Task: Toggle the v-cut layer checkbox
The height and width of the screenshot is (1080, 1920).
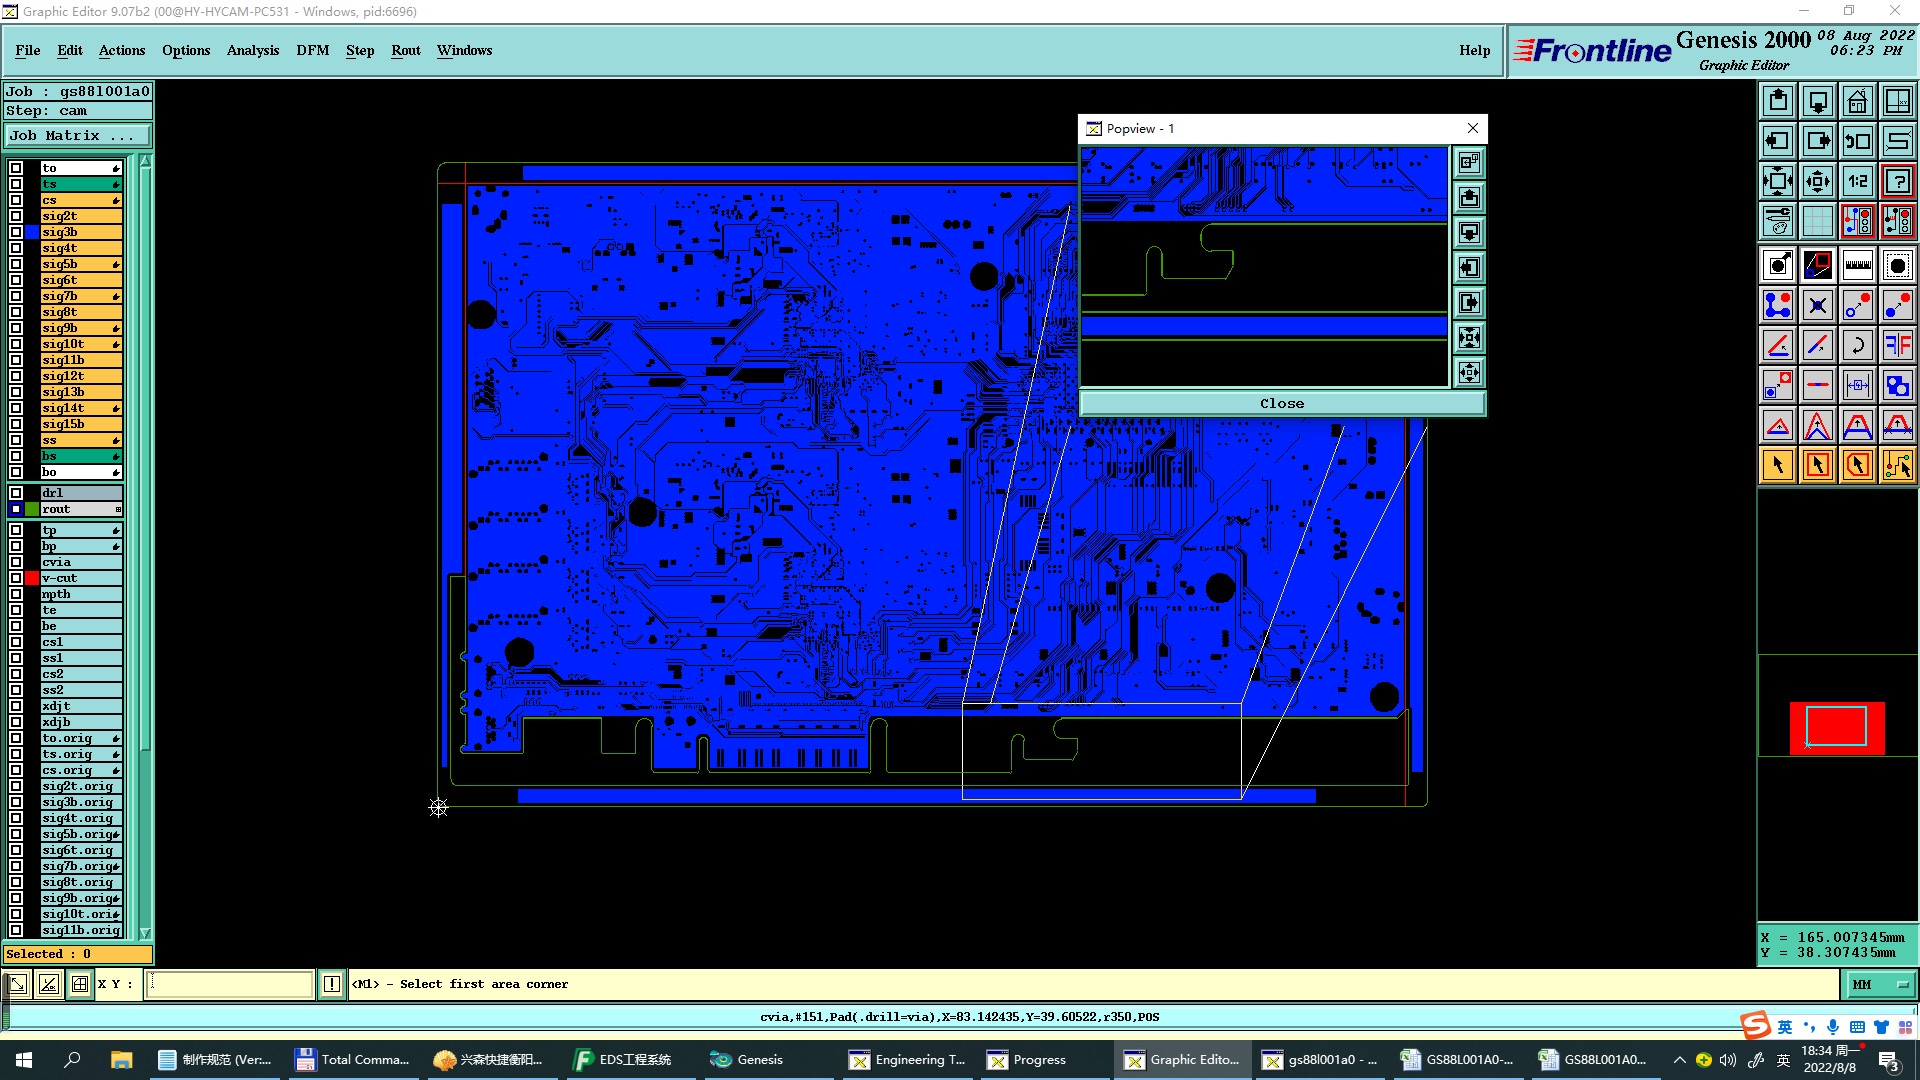Action: coord(16,578)
